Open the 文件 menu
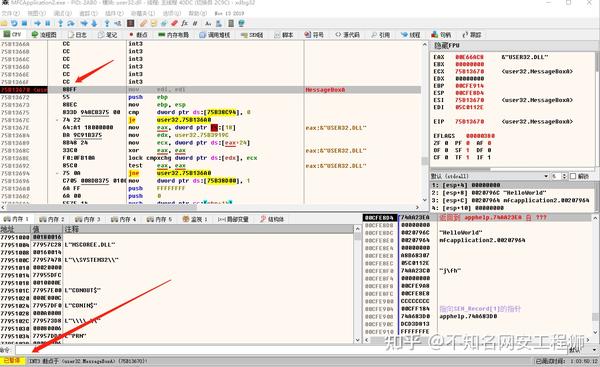Image resolution: width=600 pixels, height=367 pixels. [x=10, y=13]
